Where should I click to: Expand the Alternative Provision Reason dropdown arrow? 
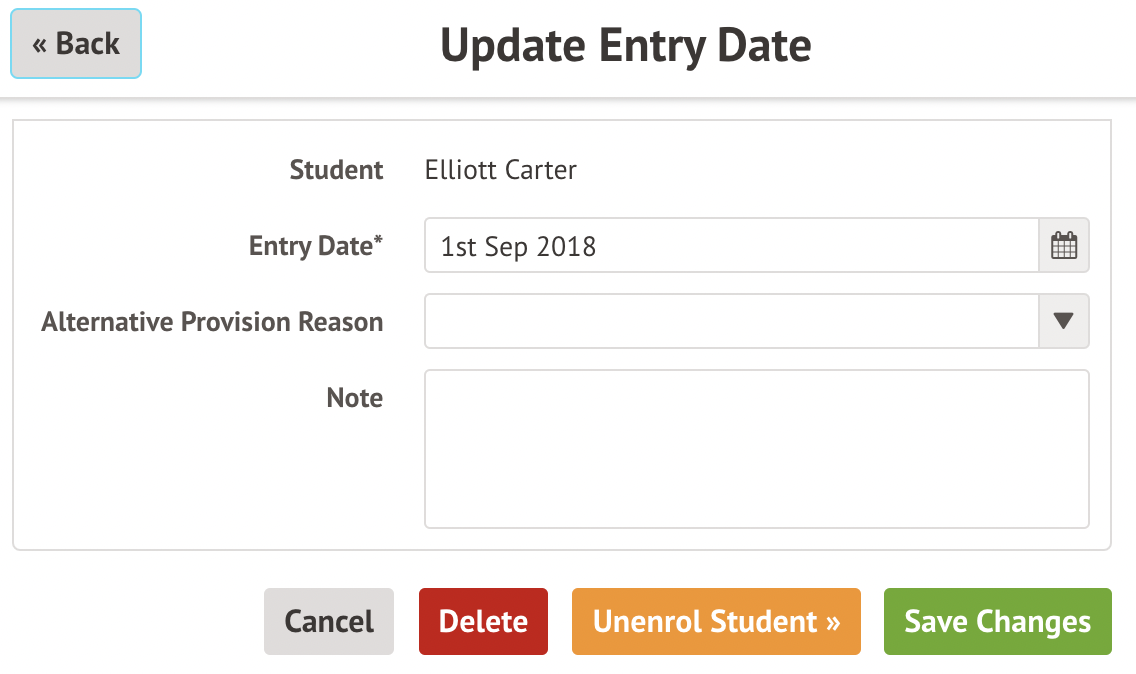(1064, 322)
